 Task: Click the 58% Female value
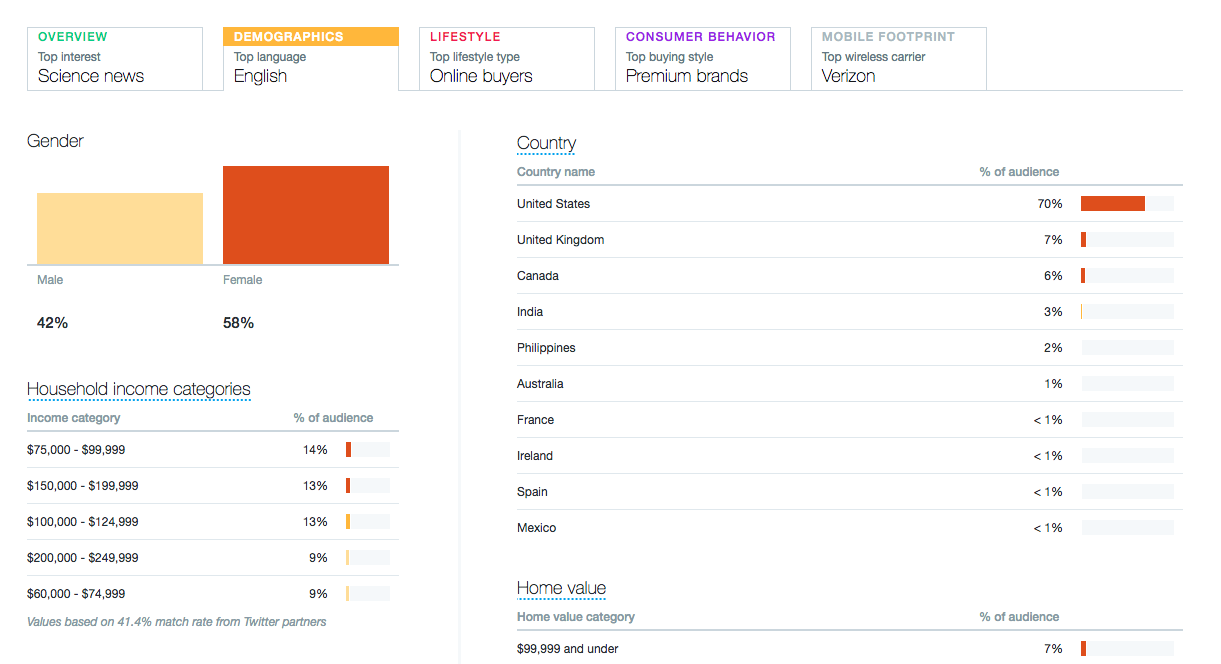point(238,323)
